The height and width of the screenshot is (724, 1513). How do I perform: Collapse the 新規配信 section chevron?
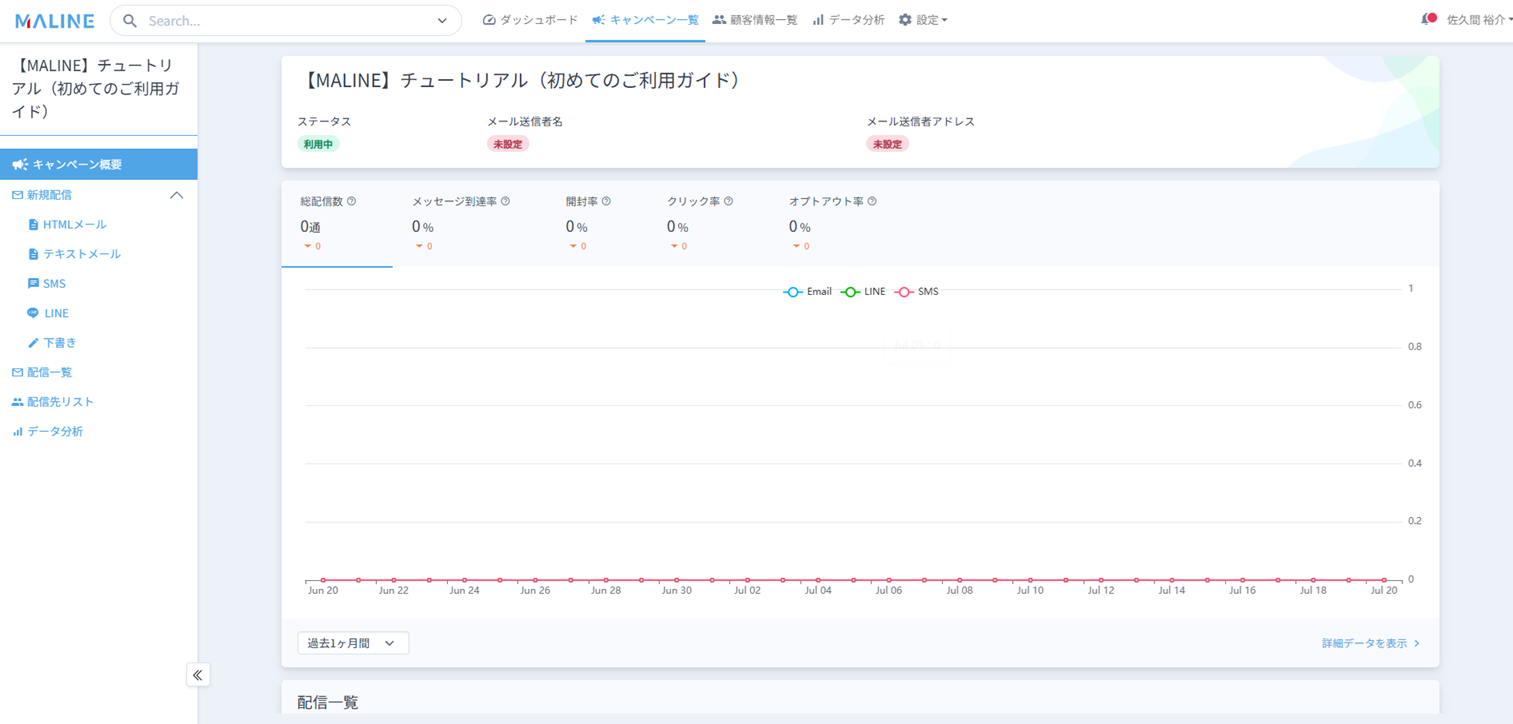click(177, 195)
